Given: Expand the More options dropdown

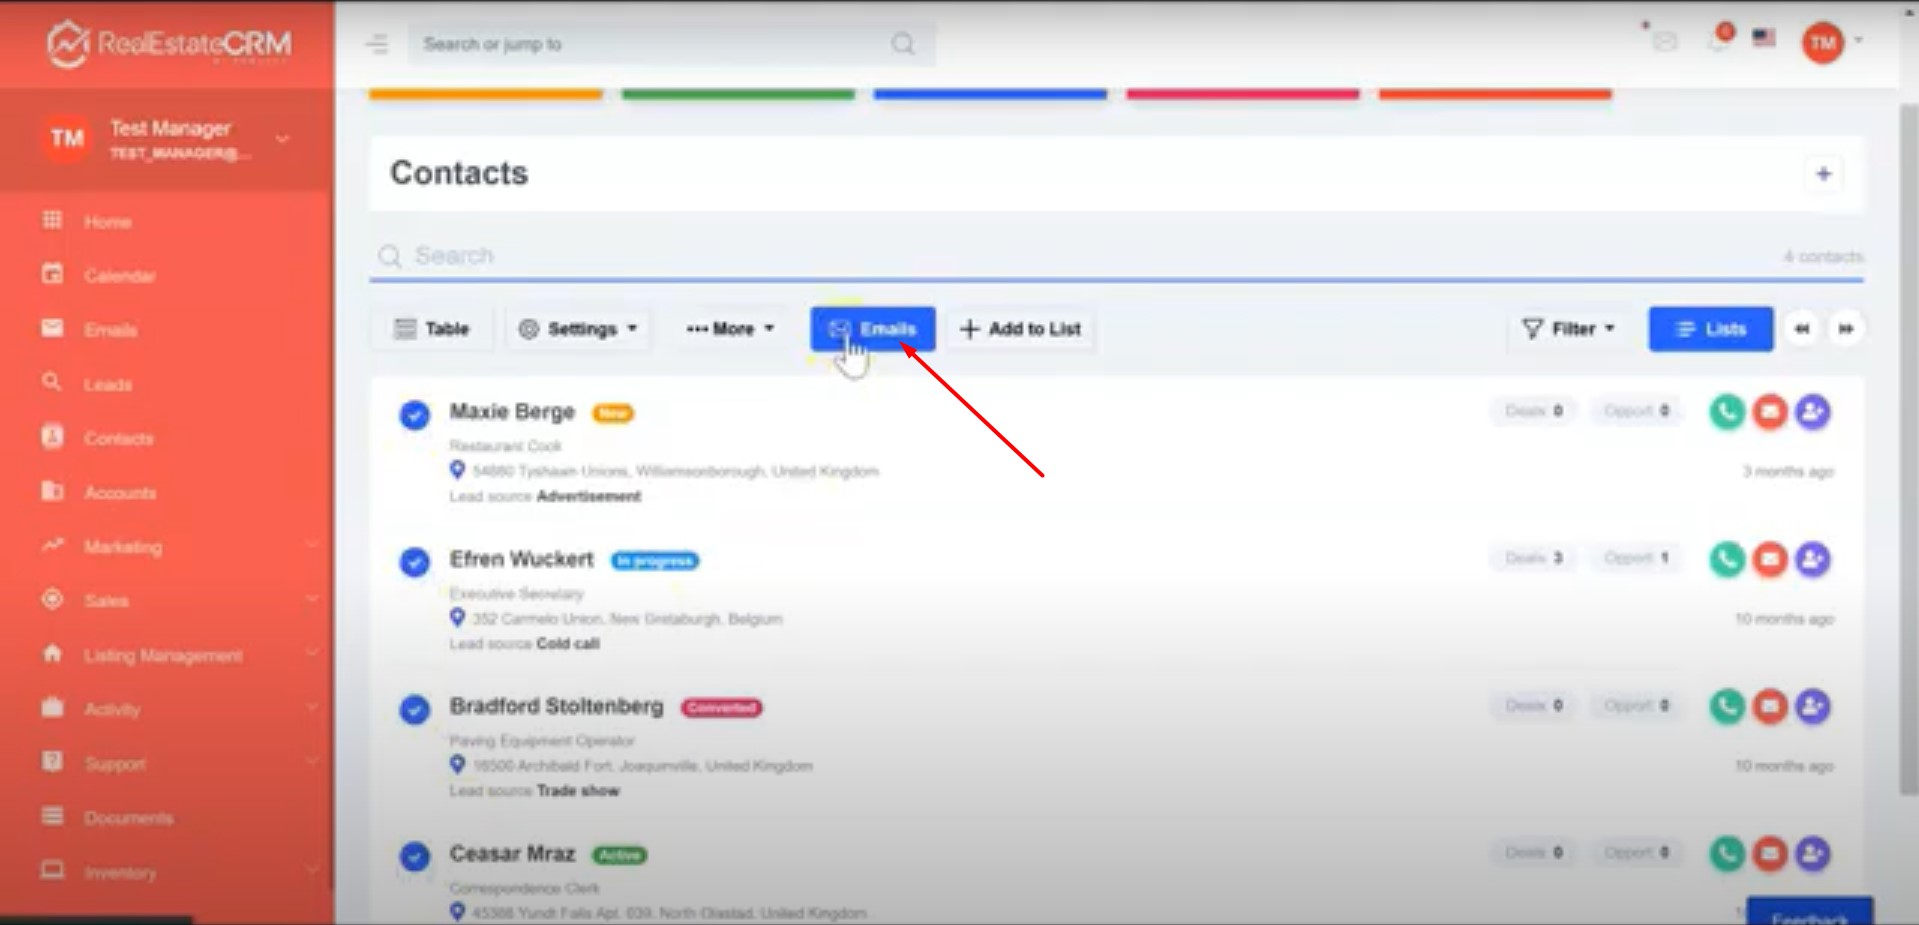Looking at the screenshot, I should [x=730, y=329].
